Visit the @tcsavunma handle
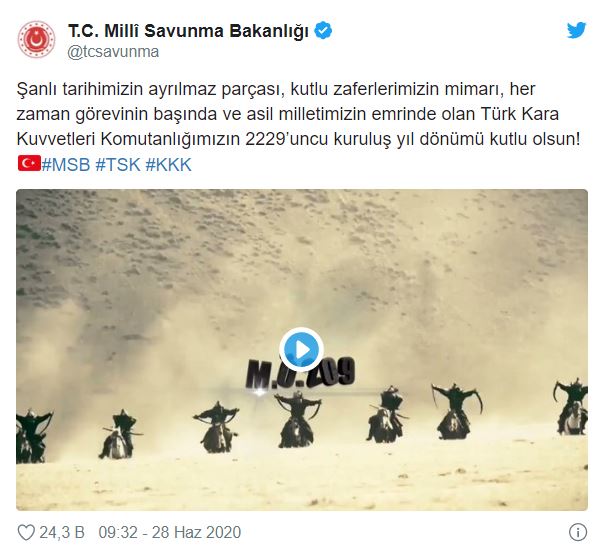 (x=113, y=52)
